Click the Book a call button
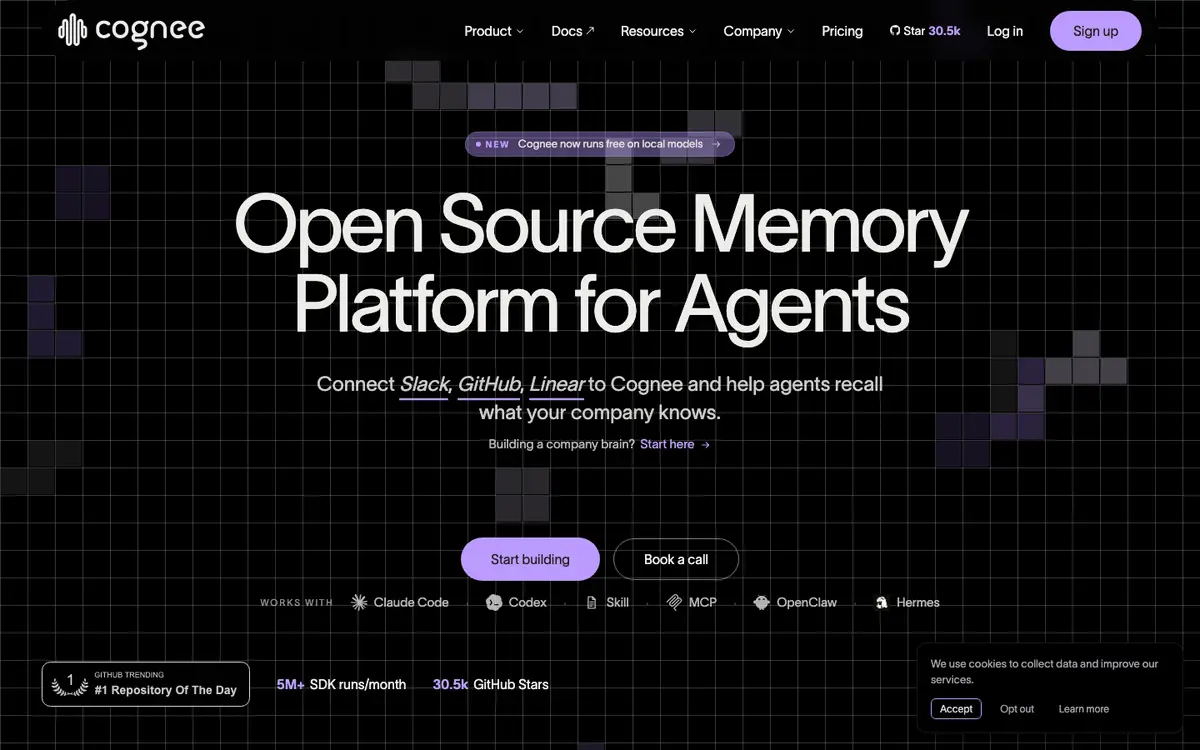Image resolution: width=1200 pixels, height=750 pixels. point(676,559)
